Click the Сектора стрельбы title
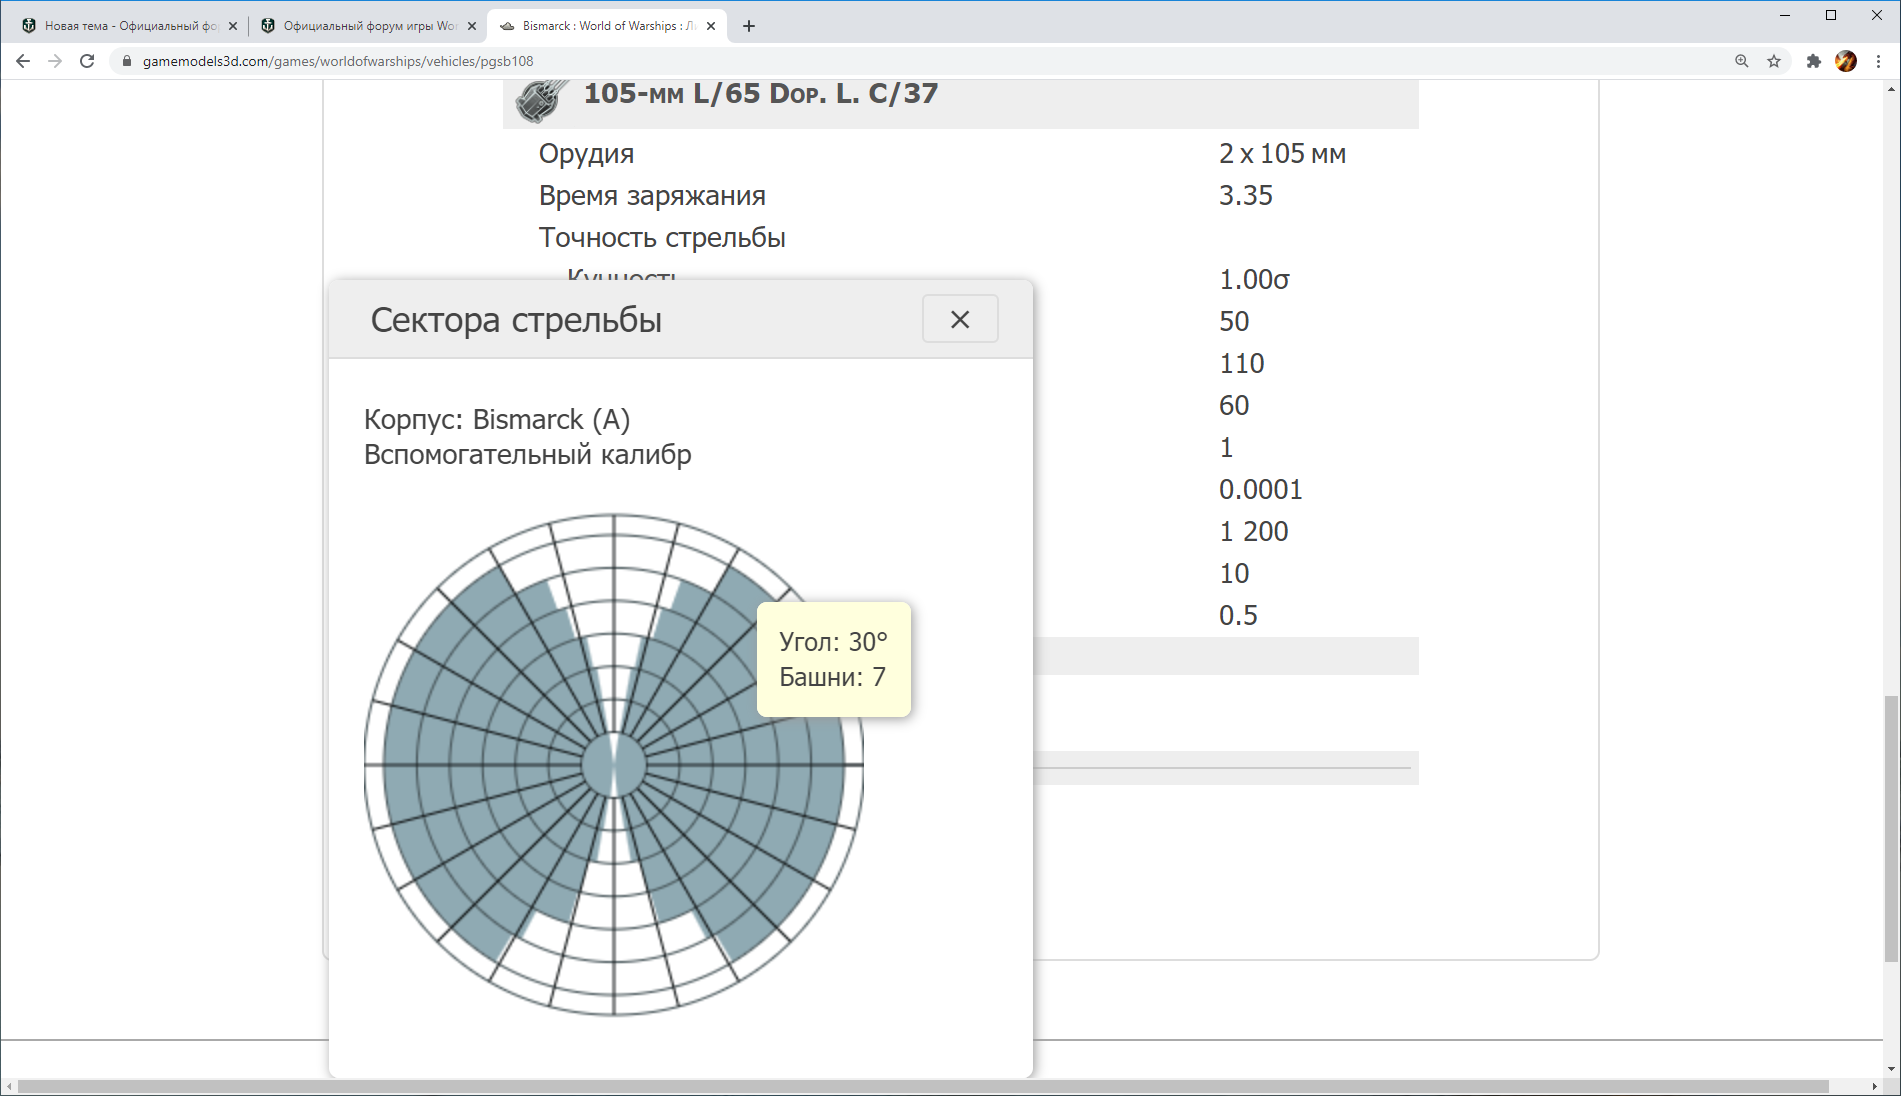Image resolution: width=1901 pixels, height=1096 pixels. coord(516,320)
